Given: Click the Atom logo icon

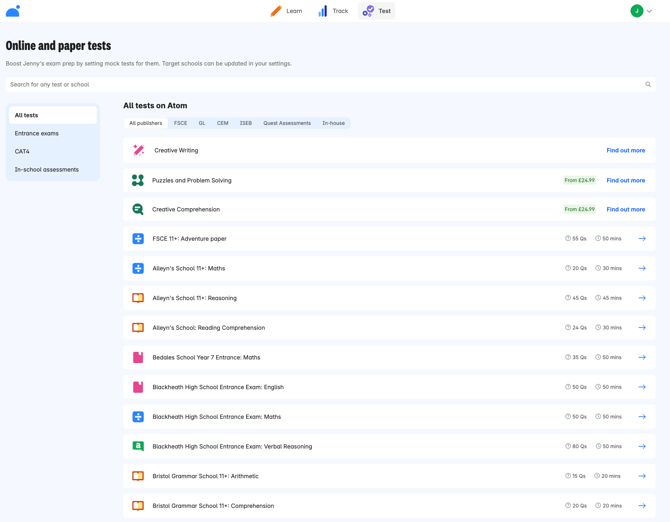Looking at the screenshot, I should click(13, 11).
